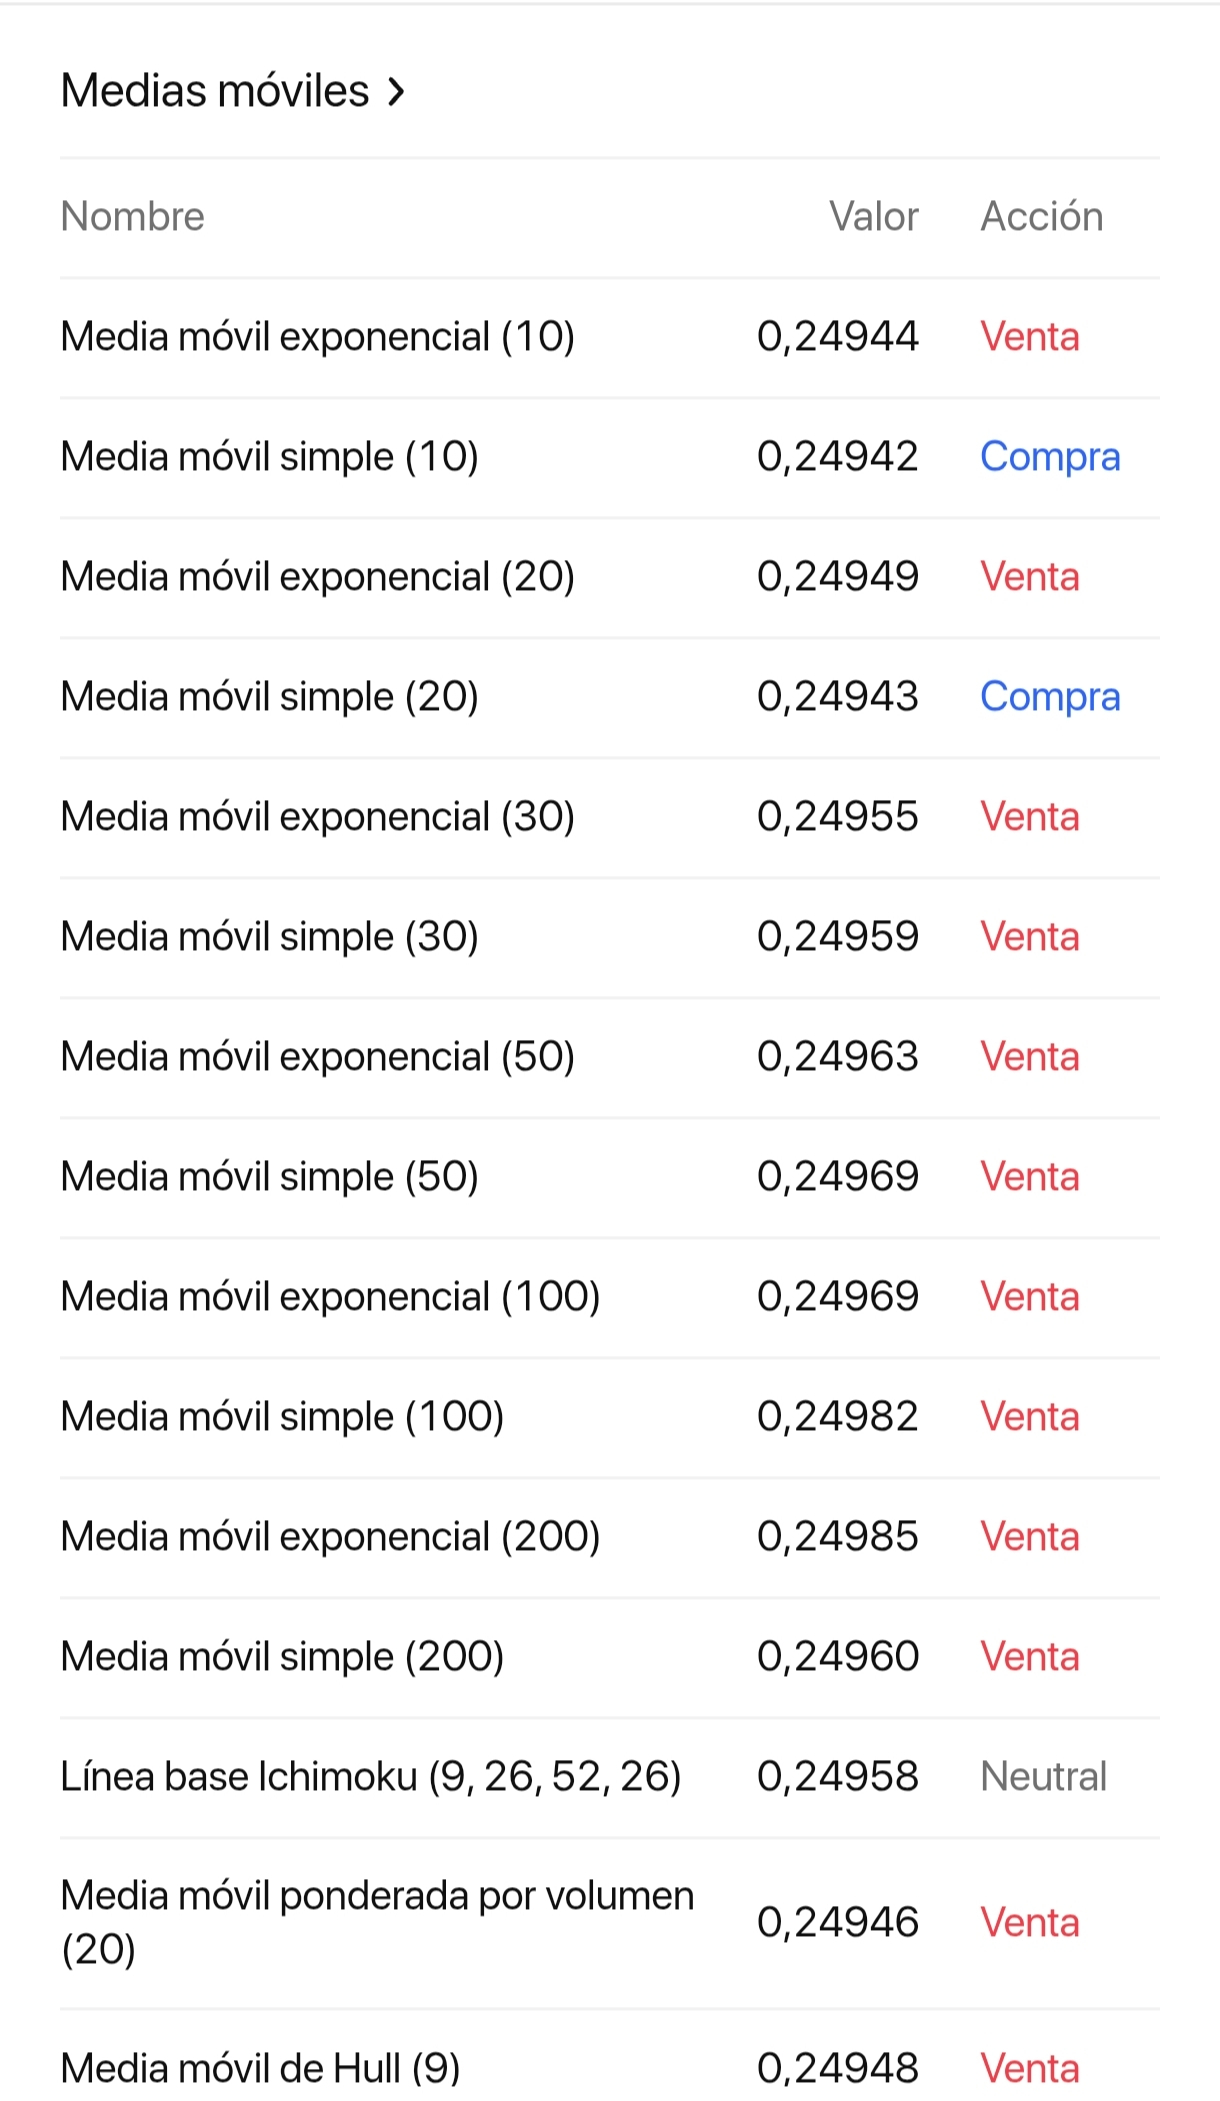Tap Neutral signal for Ichimoku base line
The image size is (1220, 2101).
[x=1043, y=1777]
